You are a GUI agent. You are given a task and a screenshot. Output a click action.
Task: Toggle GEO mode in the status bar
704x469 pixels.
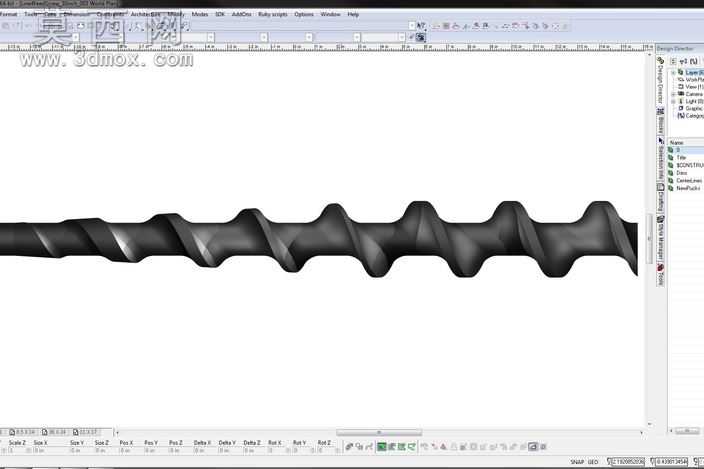593,462
